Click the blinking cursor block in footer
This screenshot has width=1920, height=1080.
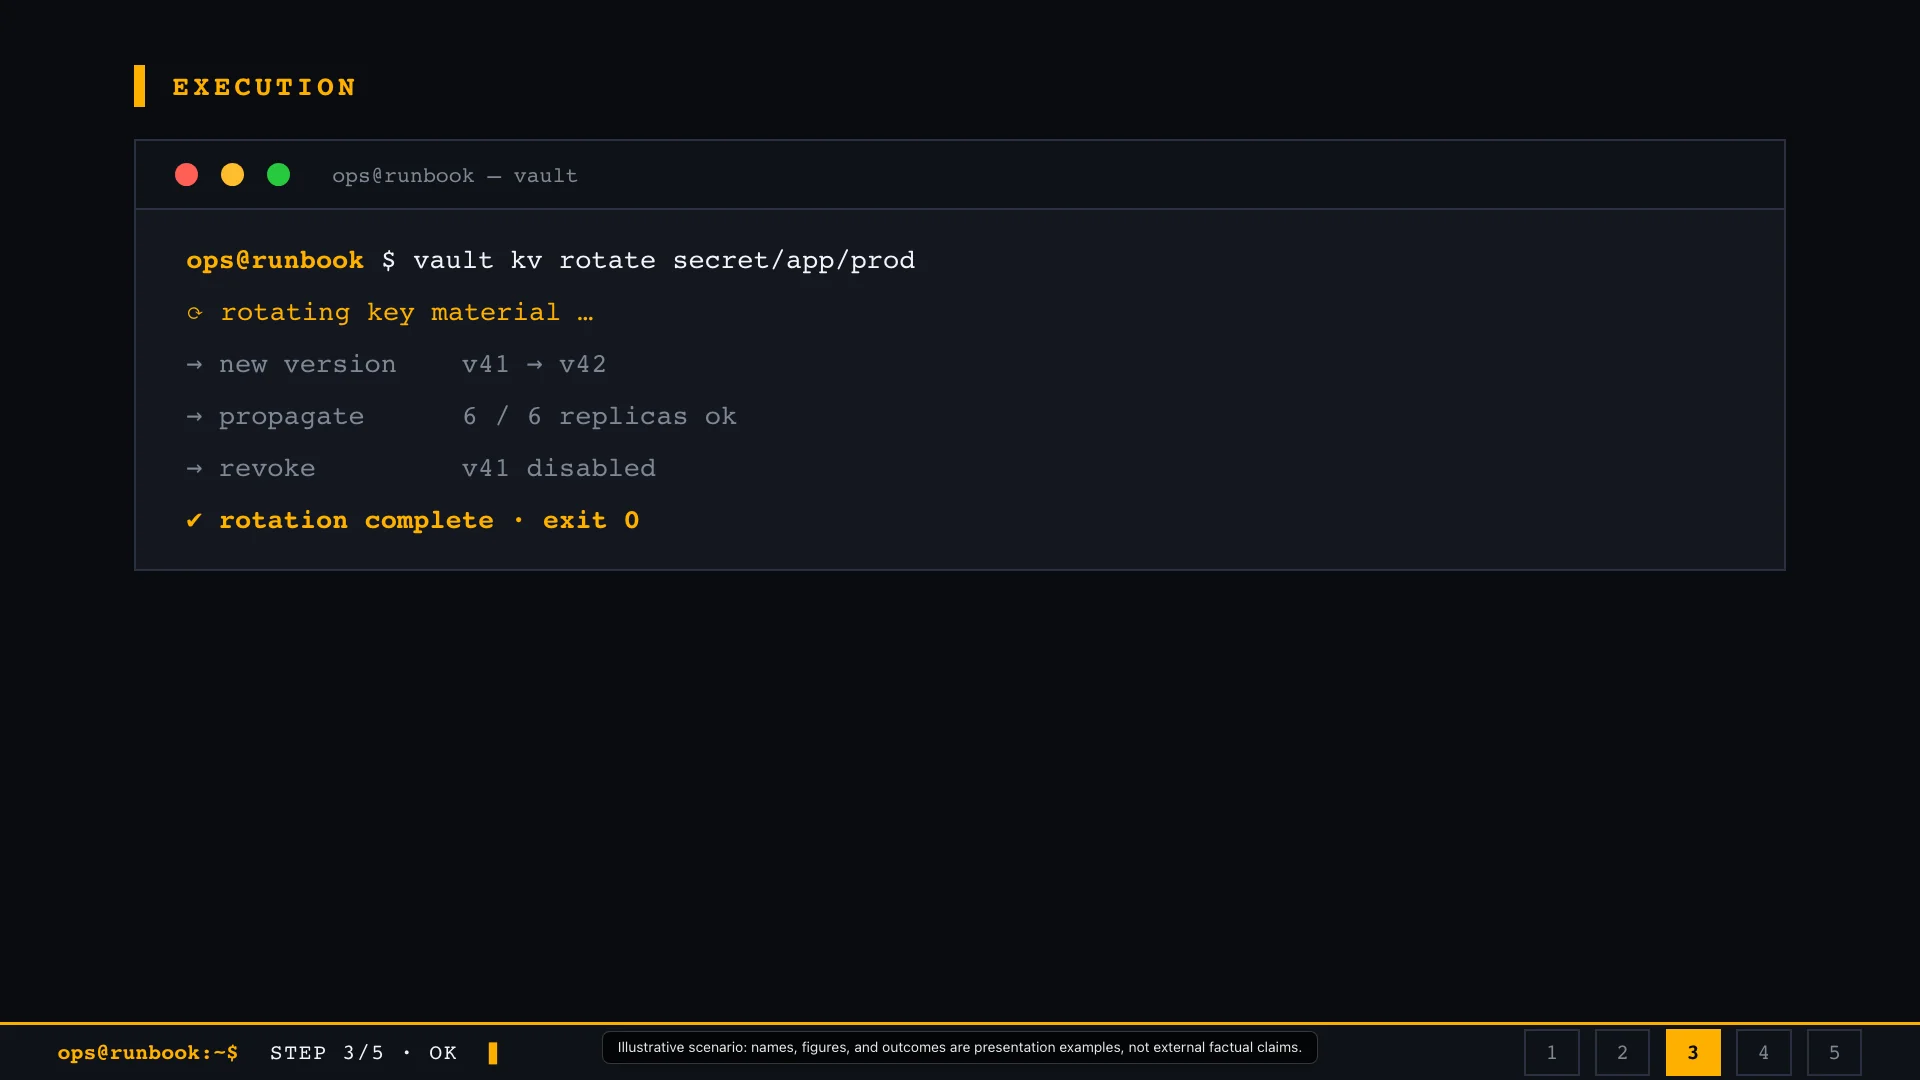(493, 1053)
